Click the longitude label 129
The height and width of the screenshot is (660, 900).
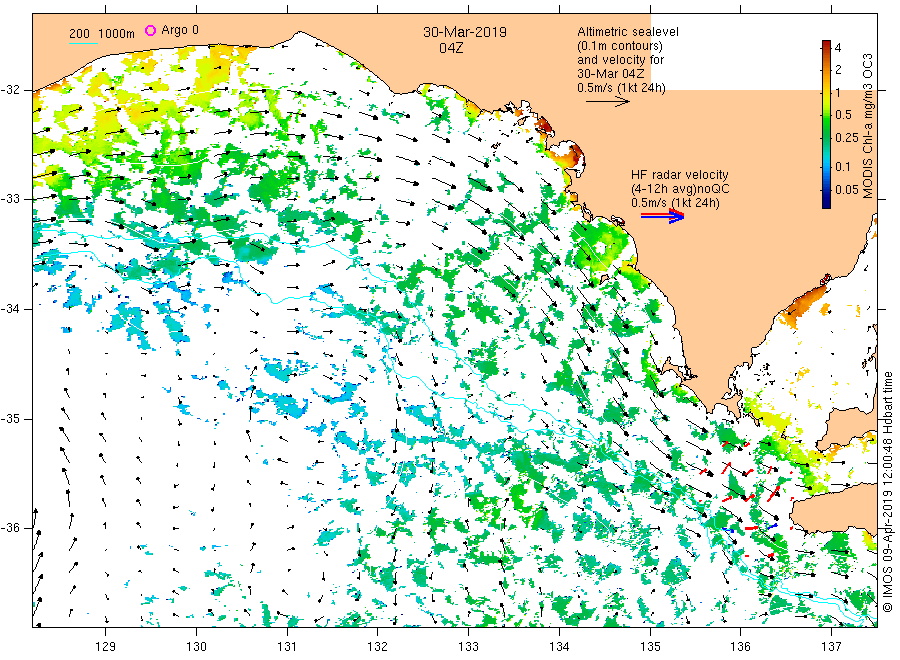106,647
